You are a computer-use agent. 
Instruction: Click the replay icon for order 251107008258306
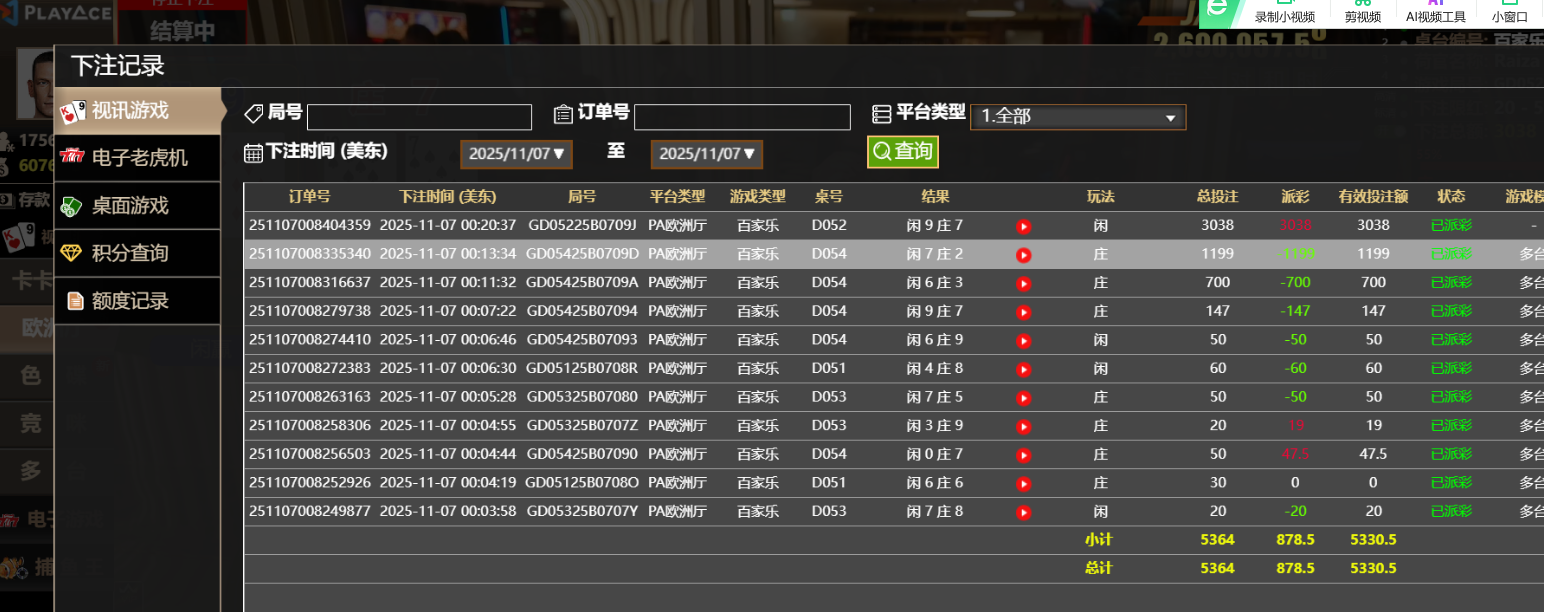coord(1023,426)
